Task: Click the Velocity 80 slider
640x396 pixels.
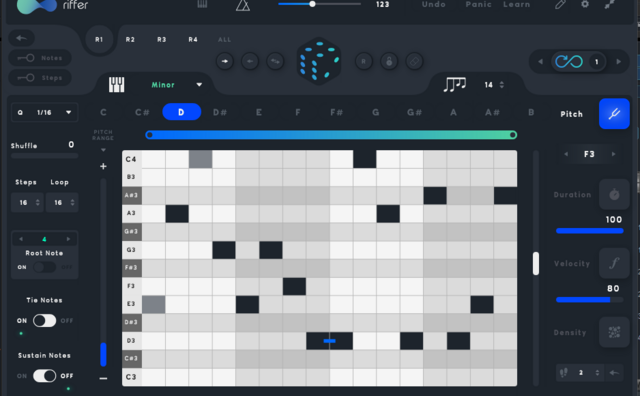Action: pos(590,300)
